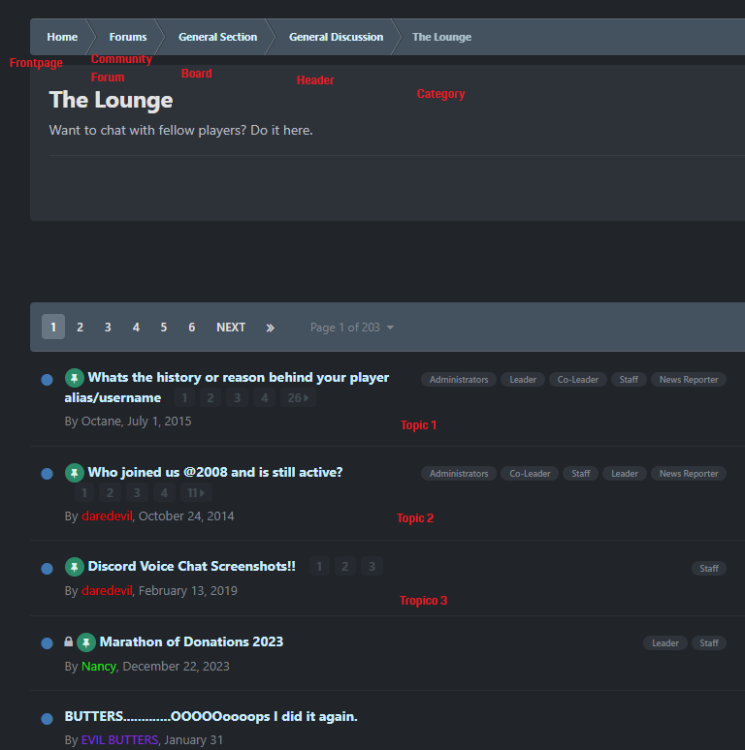The image size is (745, 750).
Task: Open page 2 of Discord Screenshots topic
Action: pyautogui.click(x=345, y=567)
